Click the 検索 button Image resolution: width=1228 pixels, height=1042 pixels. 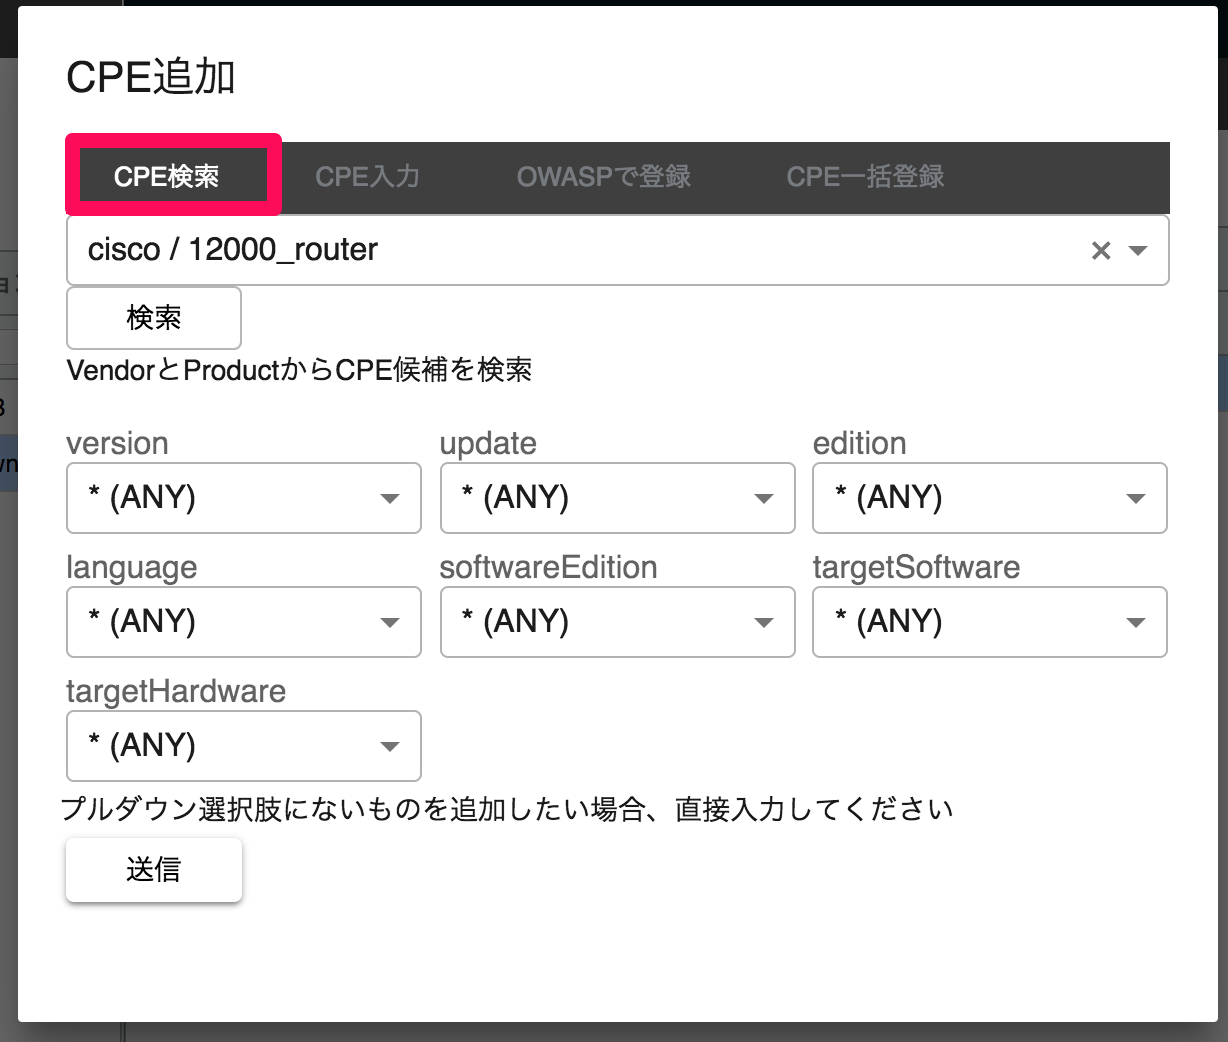[154, 318]
